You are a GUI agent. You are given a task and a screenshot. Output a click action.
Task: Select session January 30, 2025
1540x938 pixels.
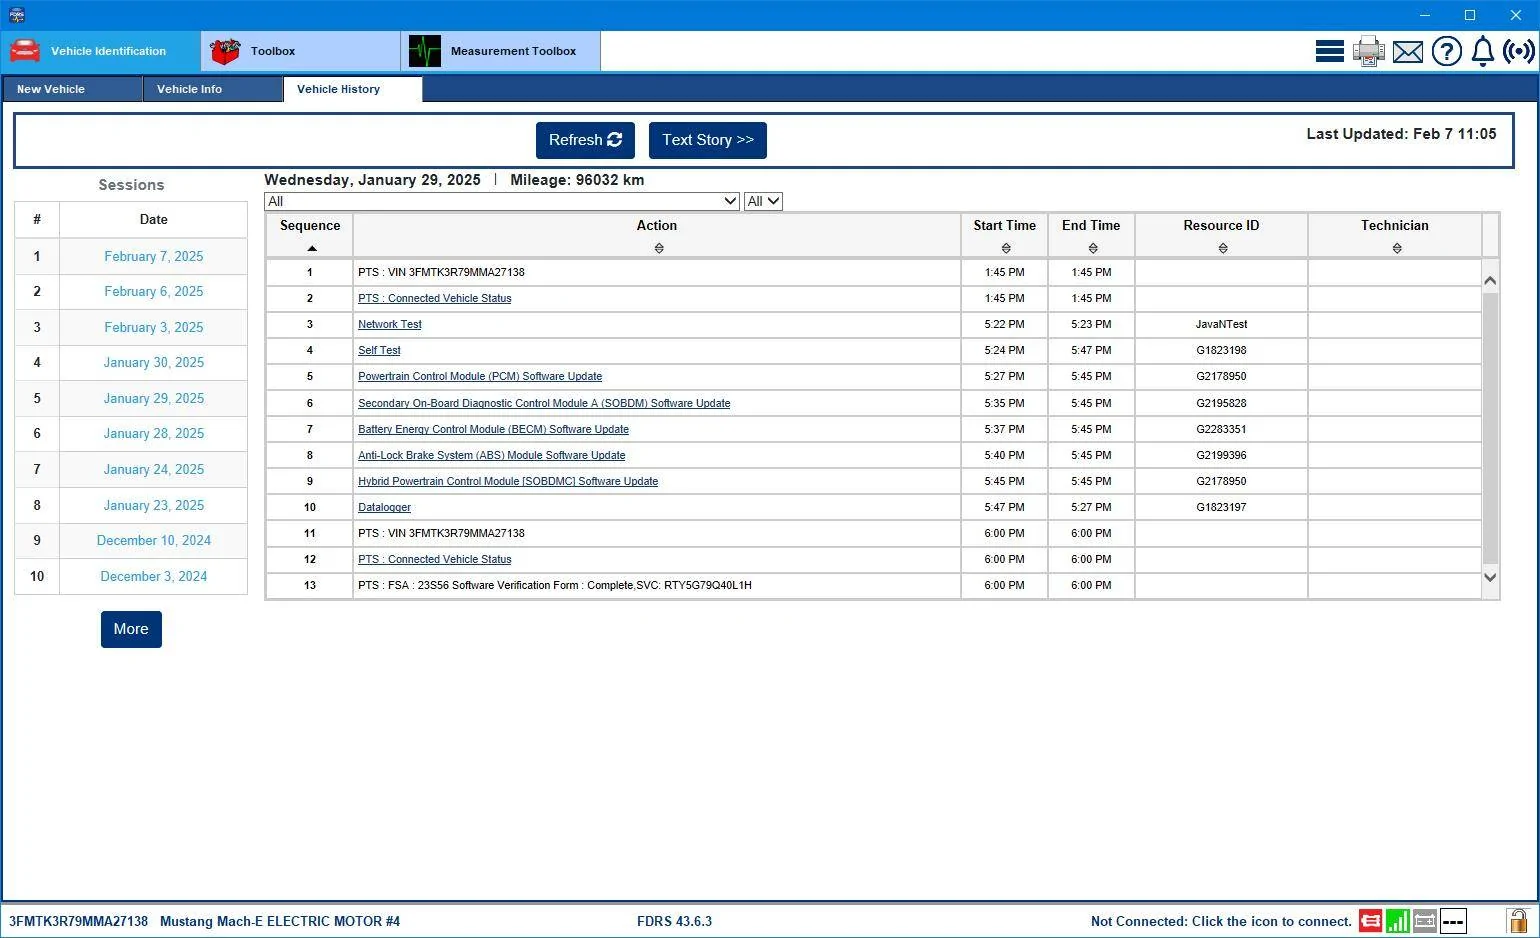click(x=153, y=362)
